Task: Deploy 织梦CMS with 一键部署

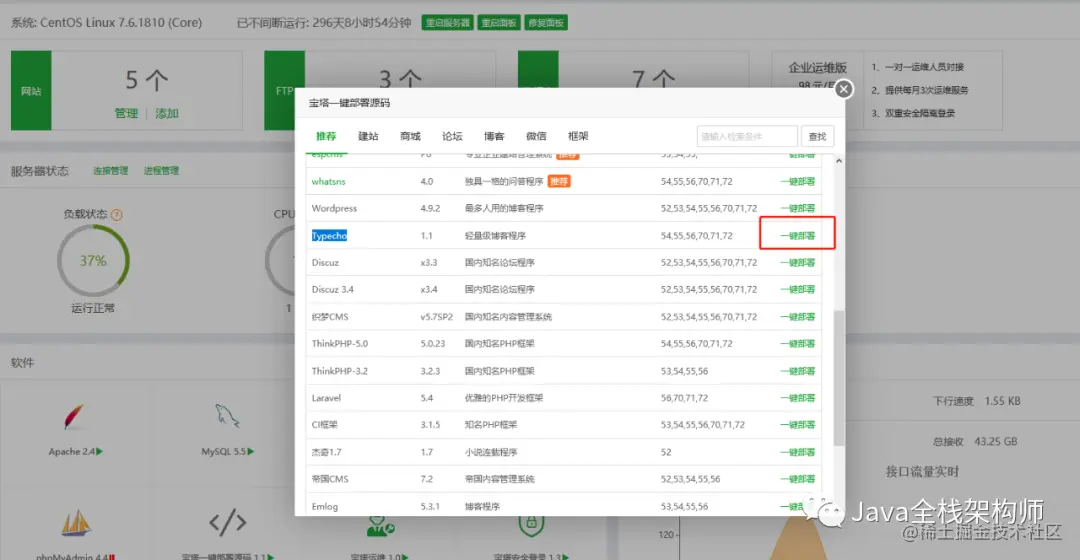Action: click(798, 317)
